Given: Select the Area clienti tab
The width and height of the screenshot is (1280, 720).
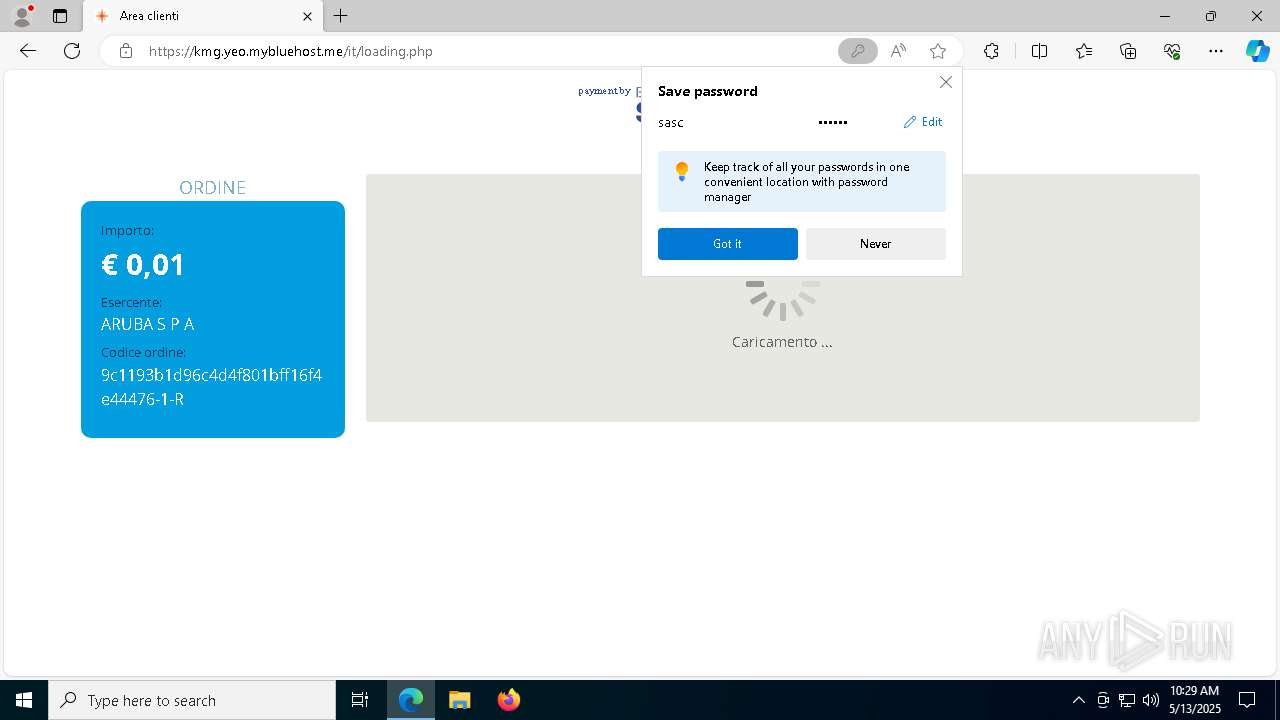Looking at the screenshot, I should coord(203,16).
